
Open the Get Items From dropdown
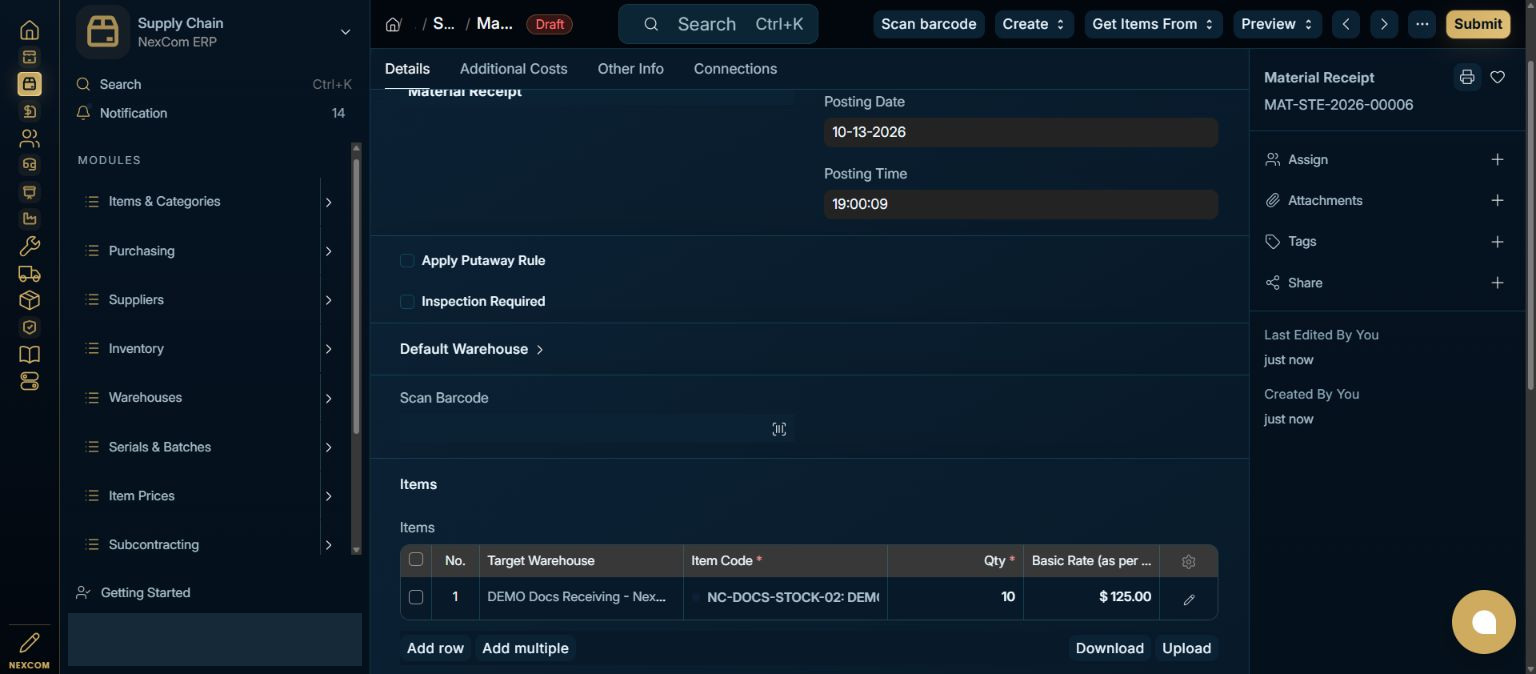click(x=1152, y=24)
